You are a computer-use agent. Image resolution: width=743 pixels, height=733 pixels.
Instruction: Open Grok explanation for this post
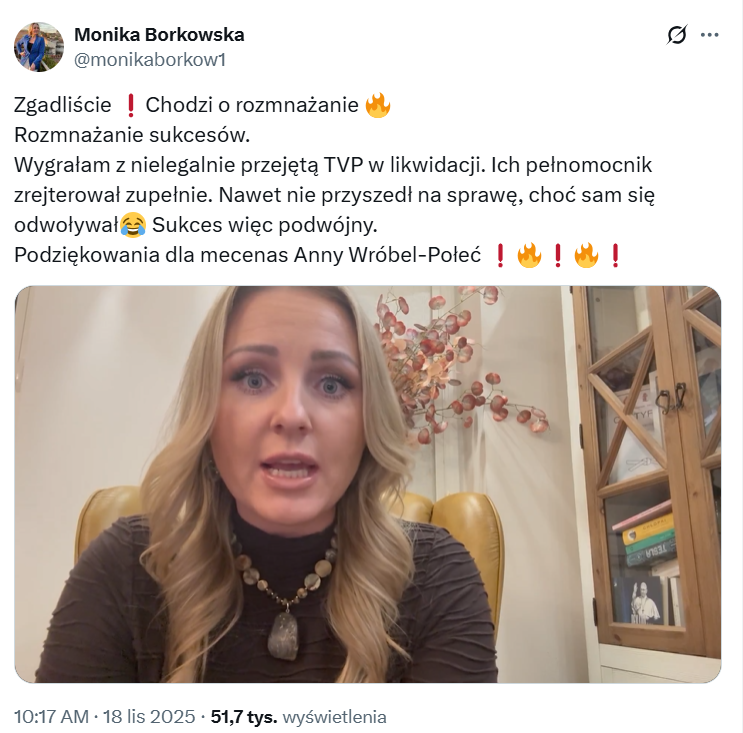pos(677,35)
